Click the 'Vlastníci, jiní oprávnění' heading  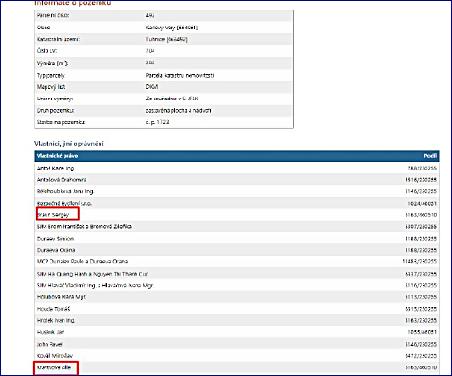[69, 144]
